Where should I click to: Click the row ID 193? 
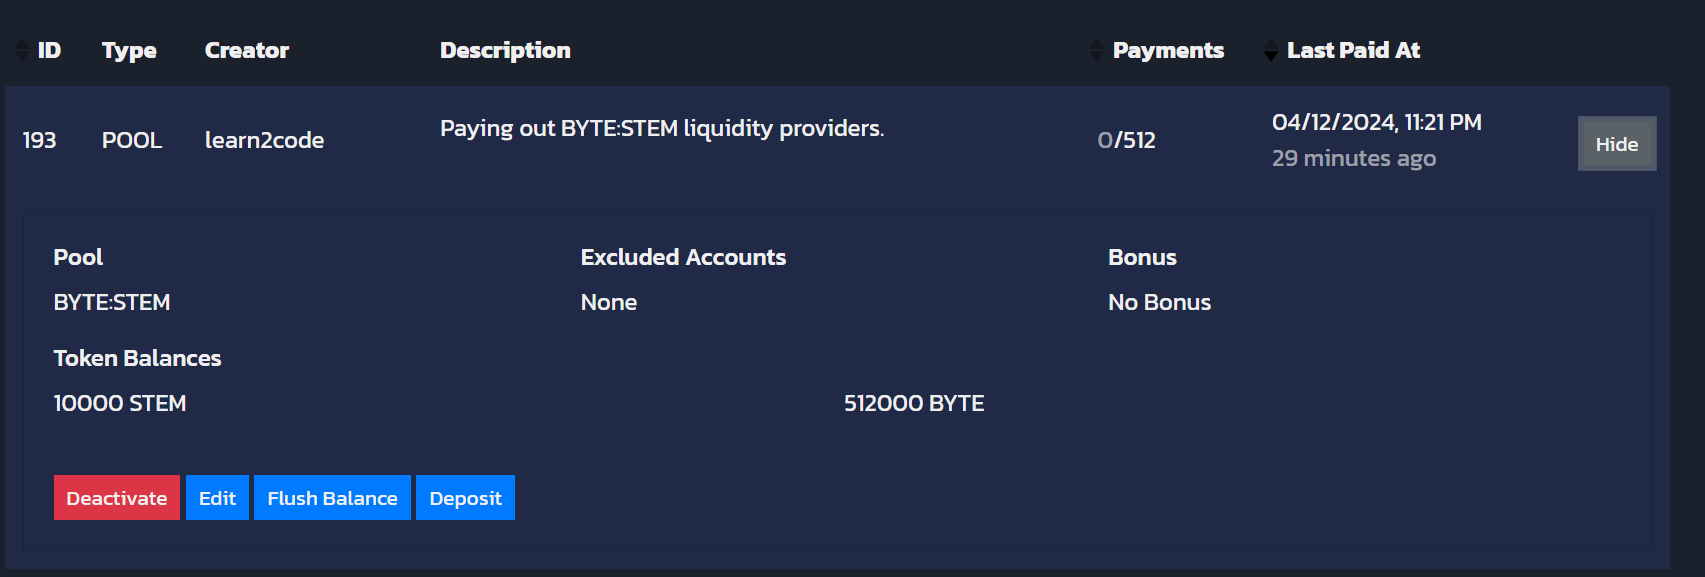point(39,140)
